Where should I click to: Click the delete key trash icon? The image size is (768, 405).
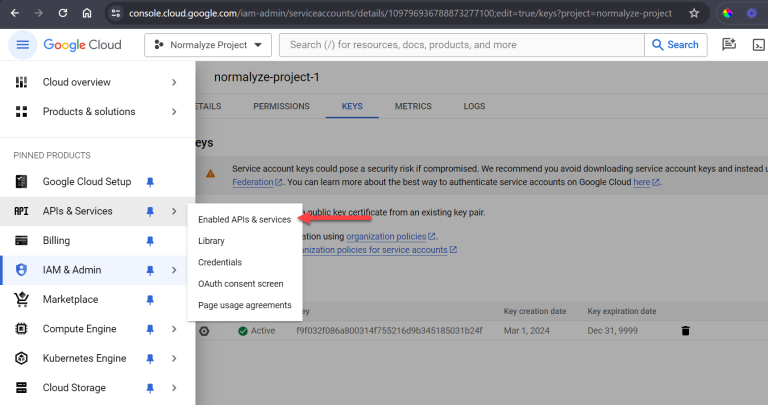point(685,330)
